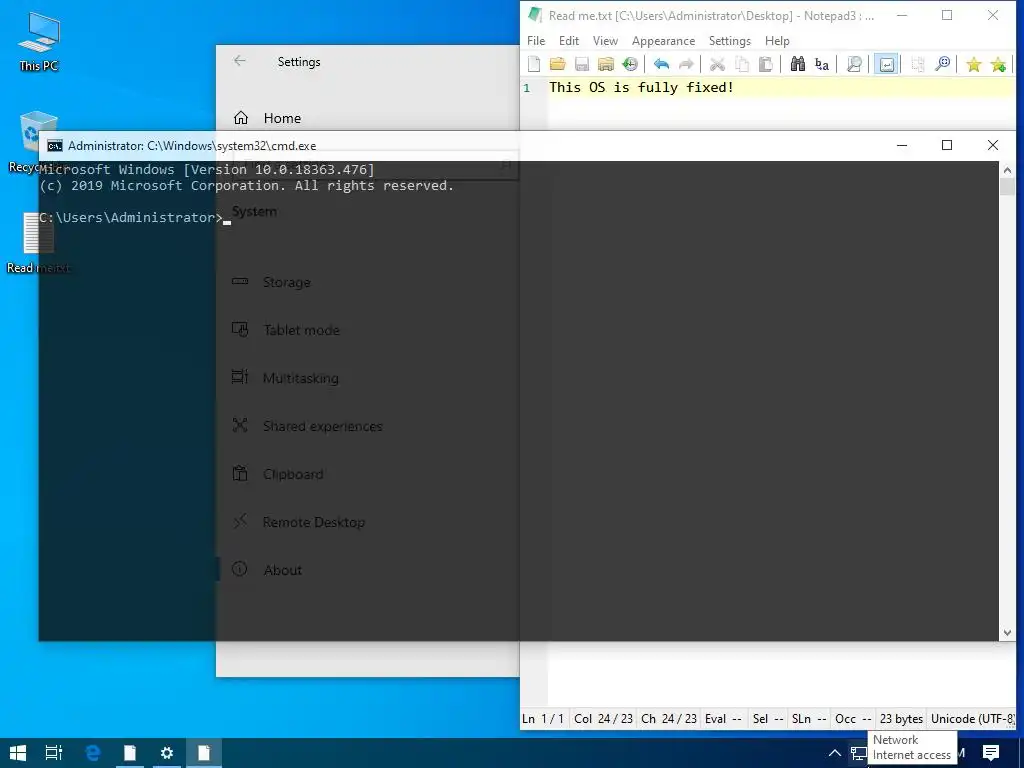This screenshot has height=768, width=1024.
Task: Maximize the cmd.exe window
Action: tap(947, 145)
